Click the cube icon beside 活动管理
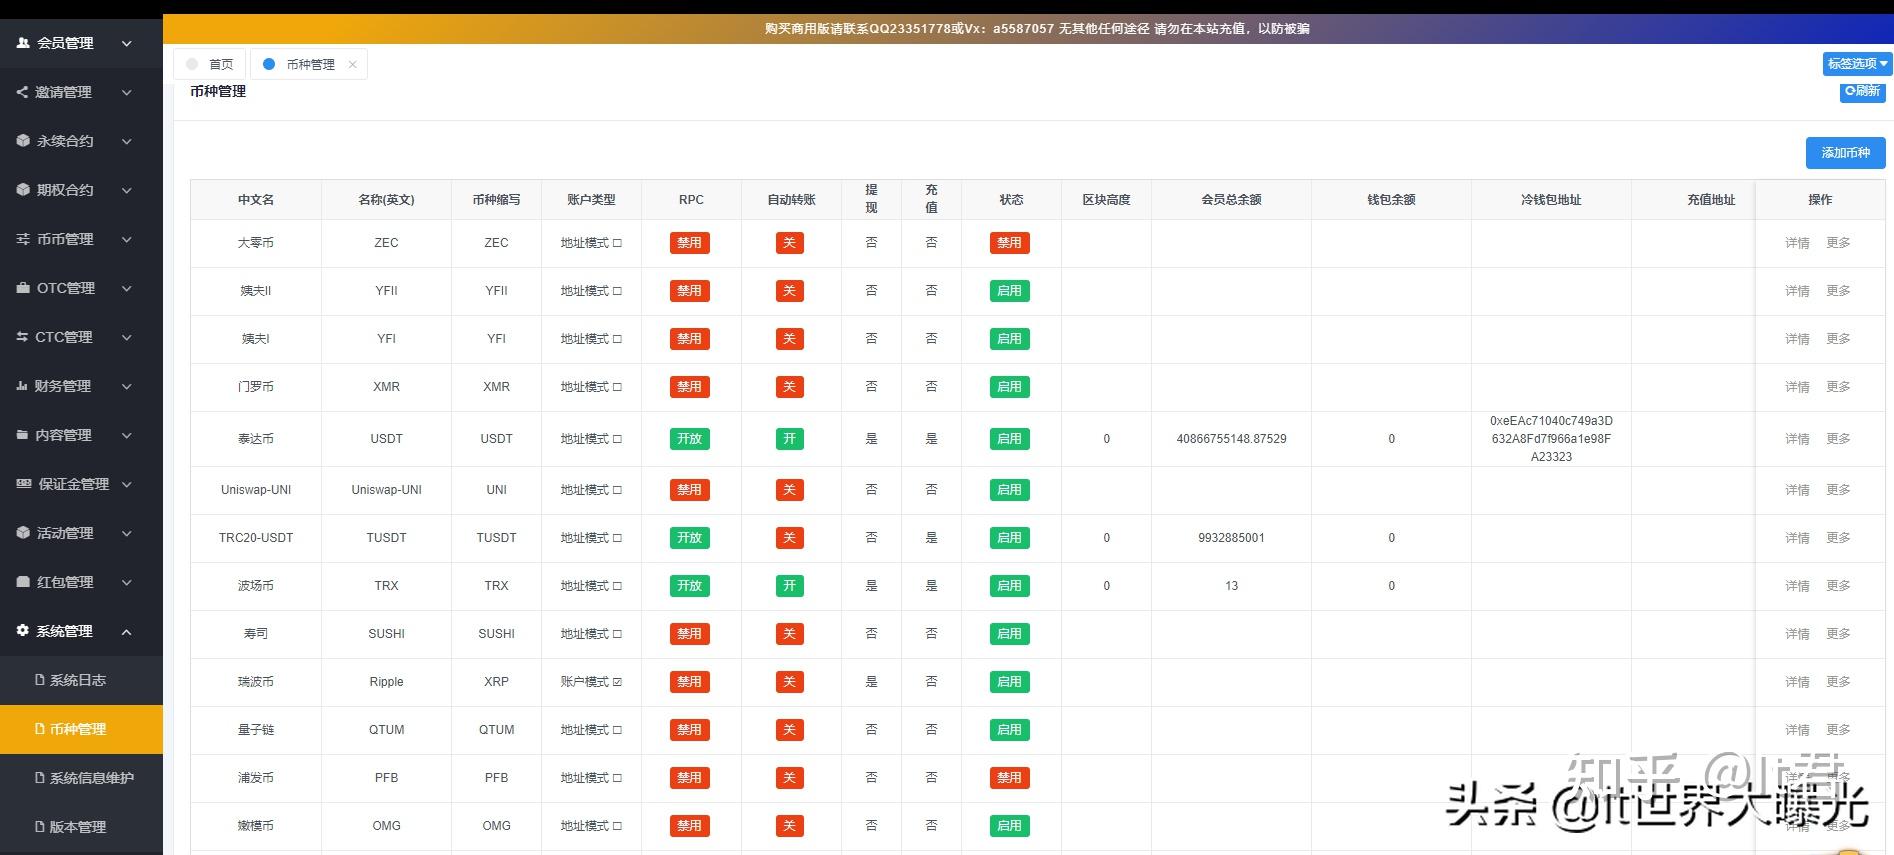The image size is (1894, 855). point(23,533)
